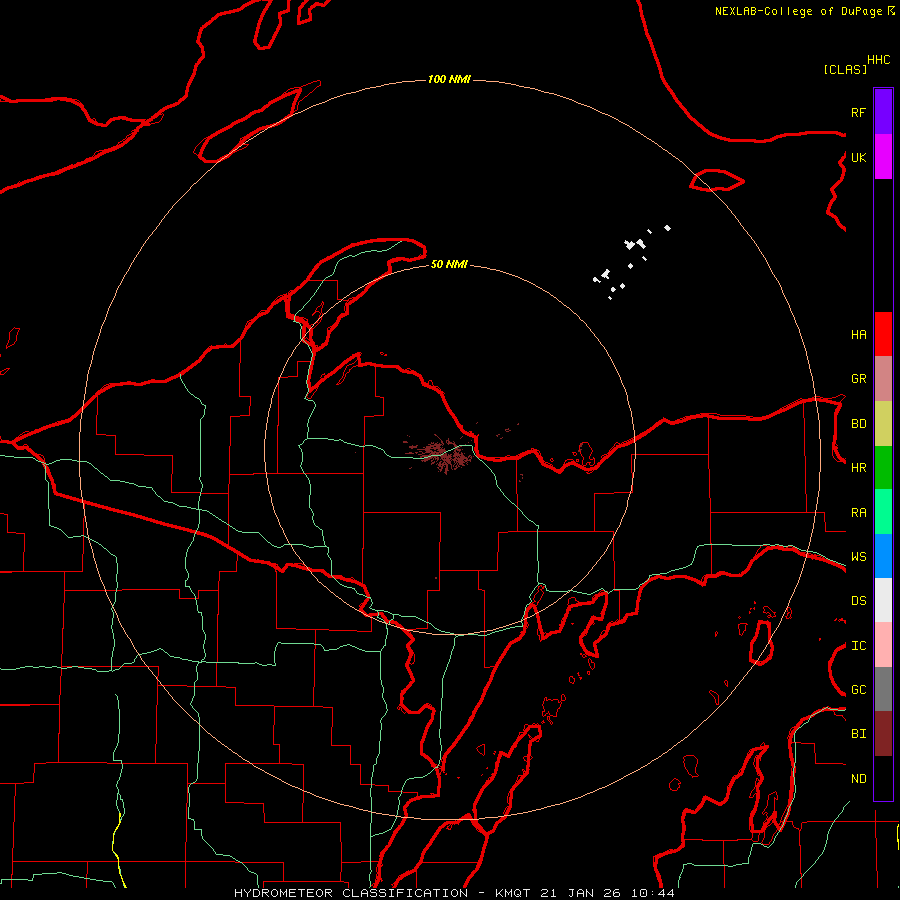Click the GR legend label
The width and height of the screenshot is (900, 900).
pyautogui.click(x=858, y=379)
